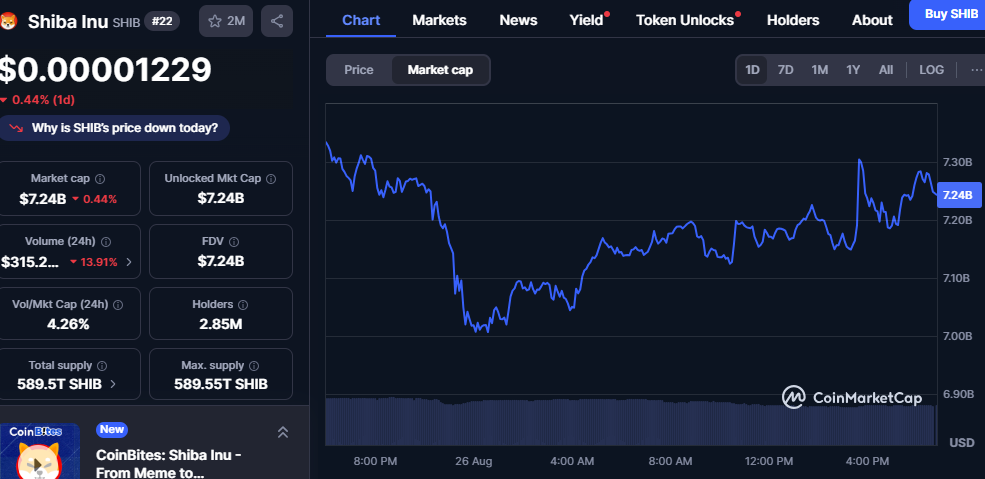
Task: Click the New badge on CoinBites card
Action: (112, 429)
